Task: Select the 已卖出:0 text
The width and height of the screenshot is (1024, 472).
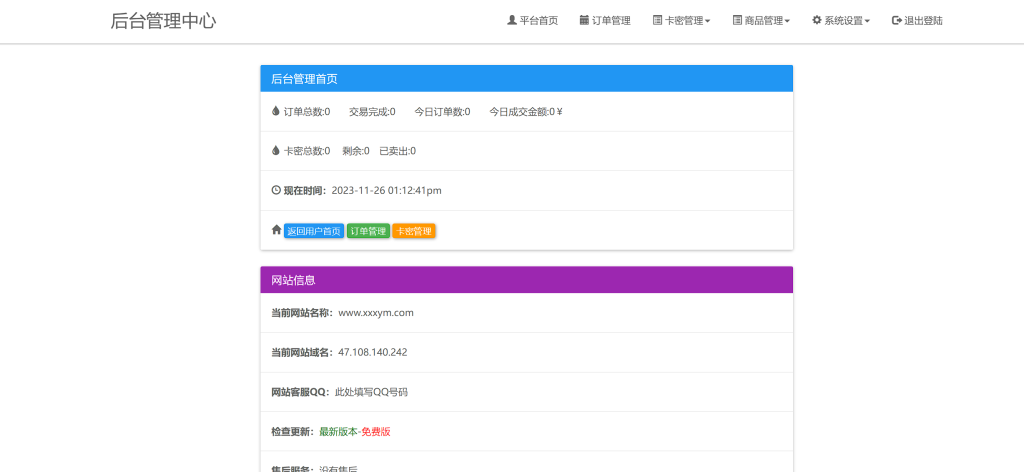Action: (398, 151)
